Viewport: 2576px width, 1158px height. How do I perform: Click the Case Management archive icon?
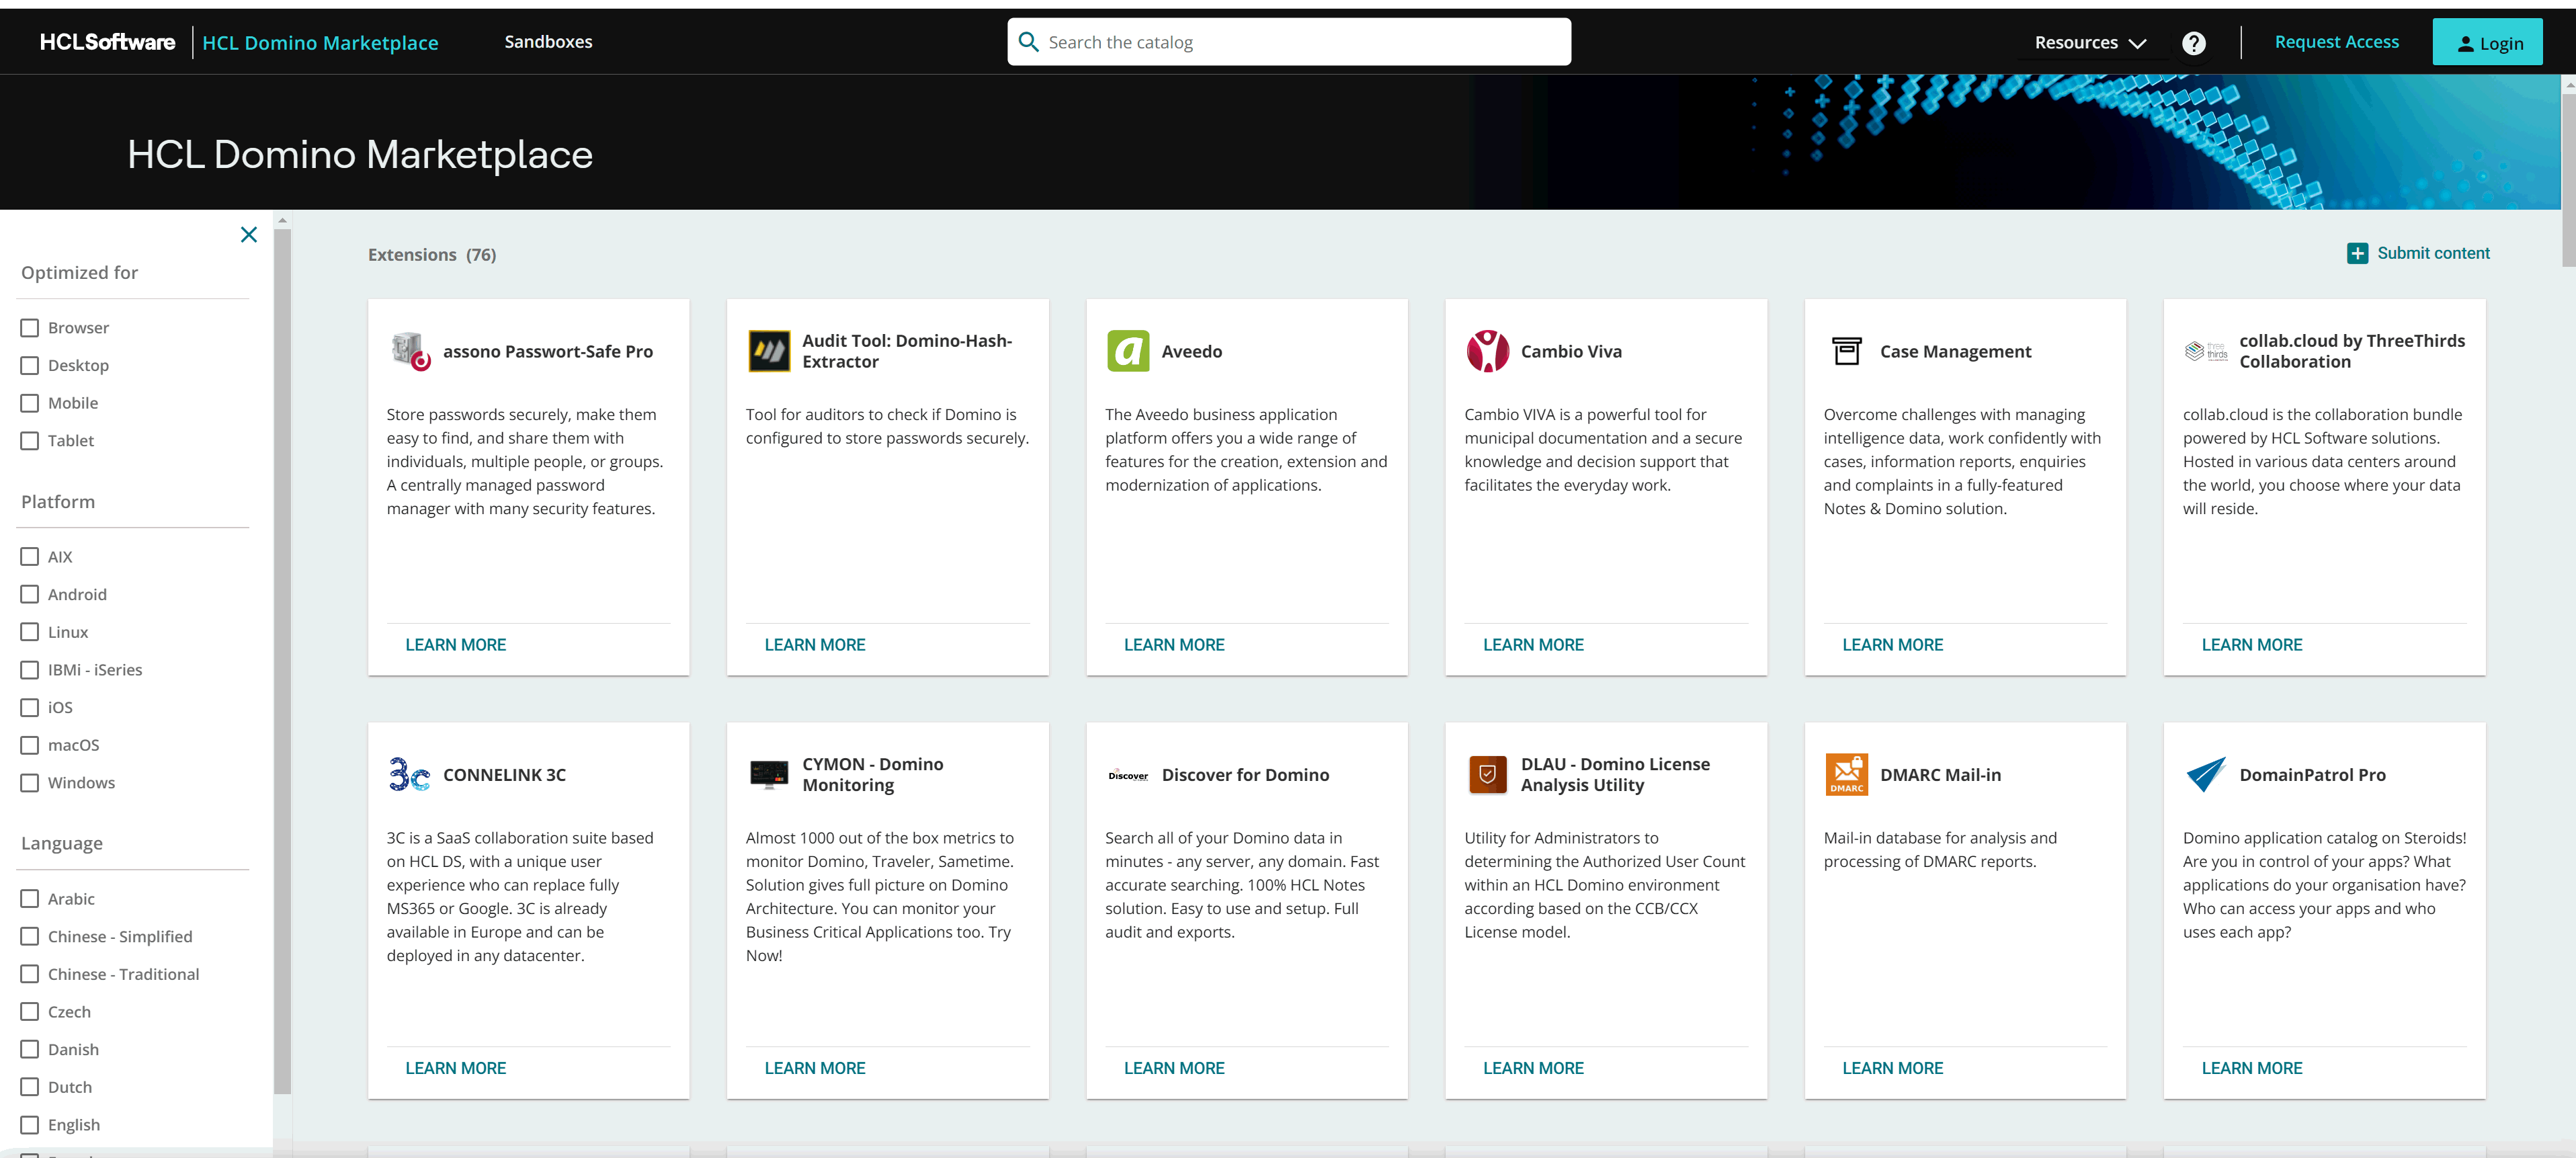click(x=1846, y=351)
